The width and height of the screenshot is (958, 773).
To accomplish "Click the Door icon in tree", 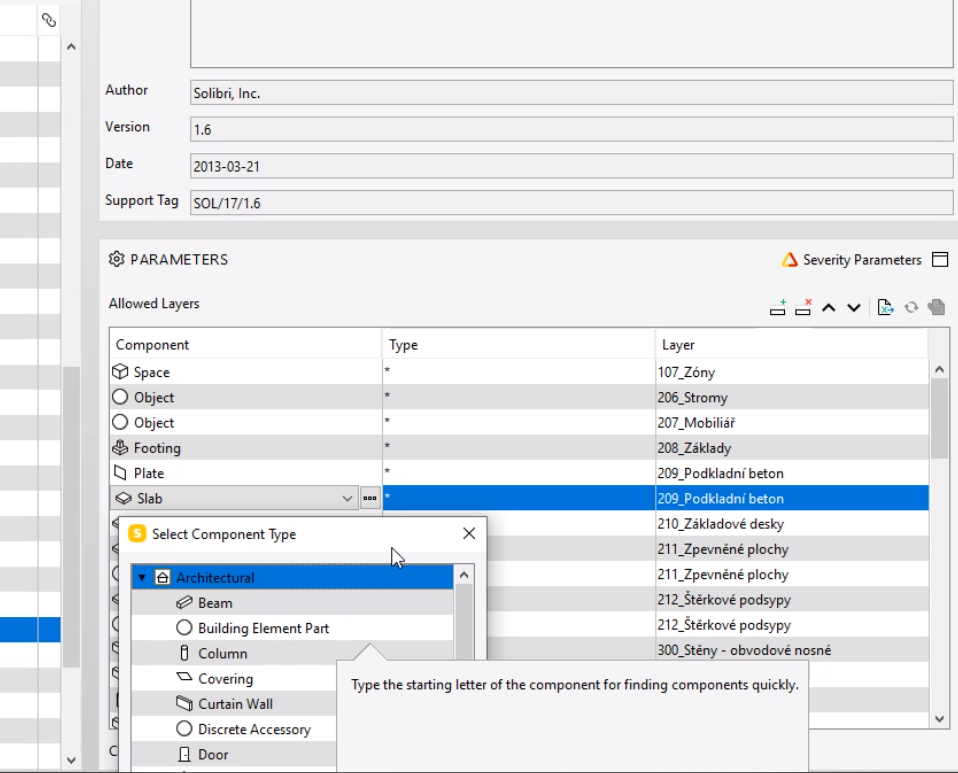I will (x=184, y=755).
